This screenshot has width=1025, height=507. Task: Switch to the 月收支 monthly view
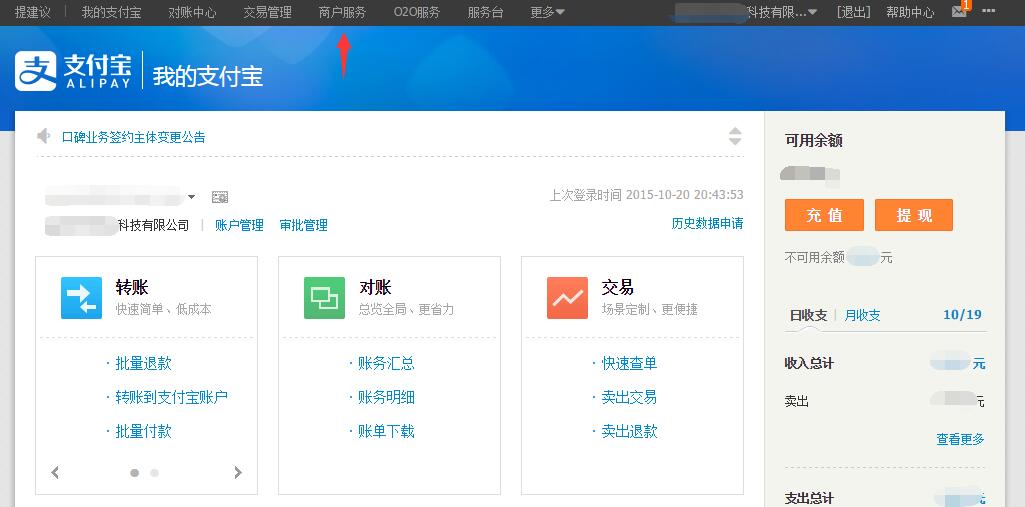[862, 315]
